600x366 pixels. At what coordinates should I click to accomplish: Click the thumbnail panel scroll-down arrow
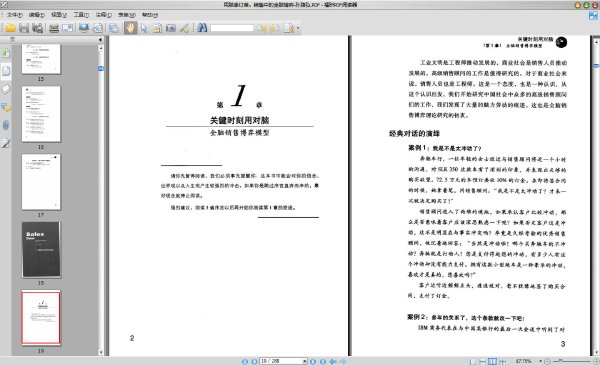(x=101, y=352)
